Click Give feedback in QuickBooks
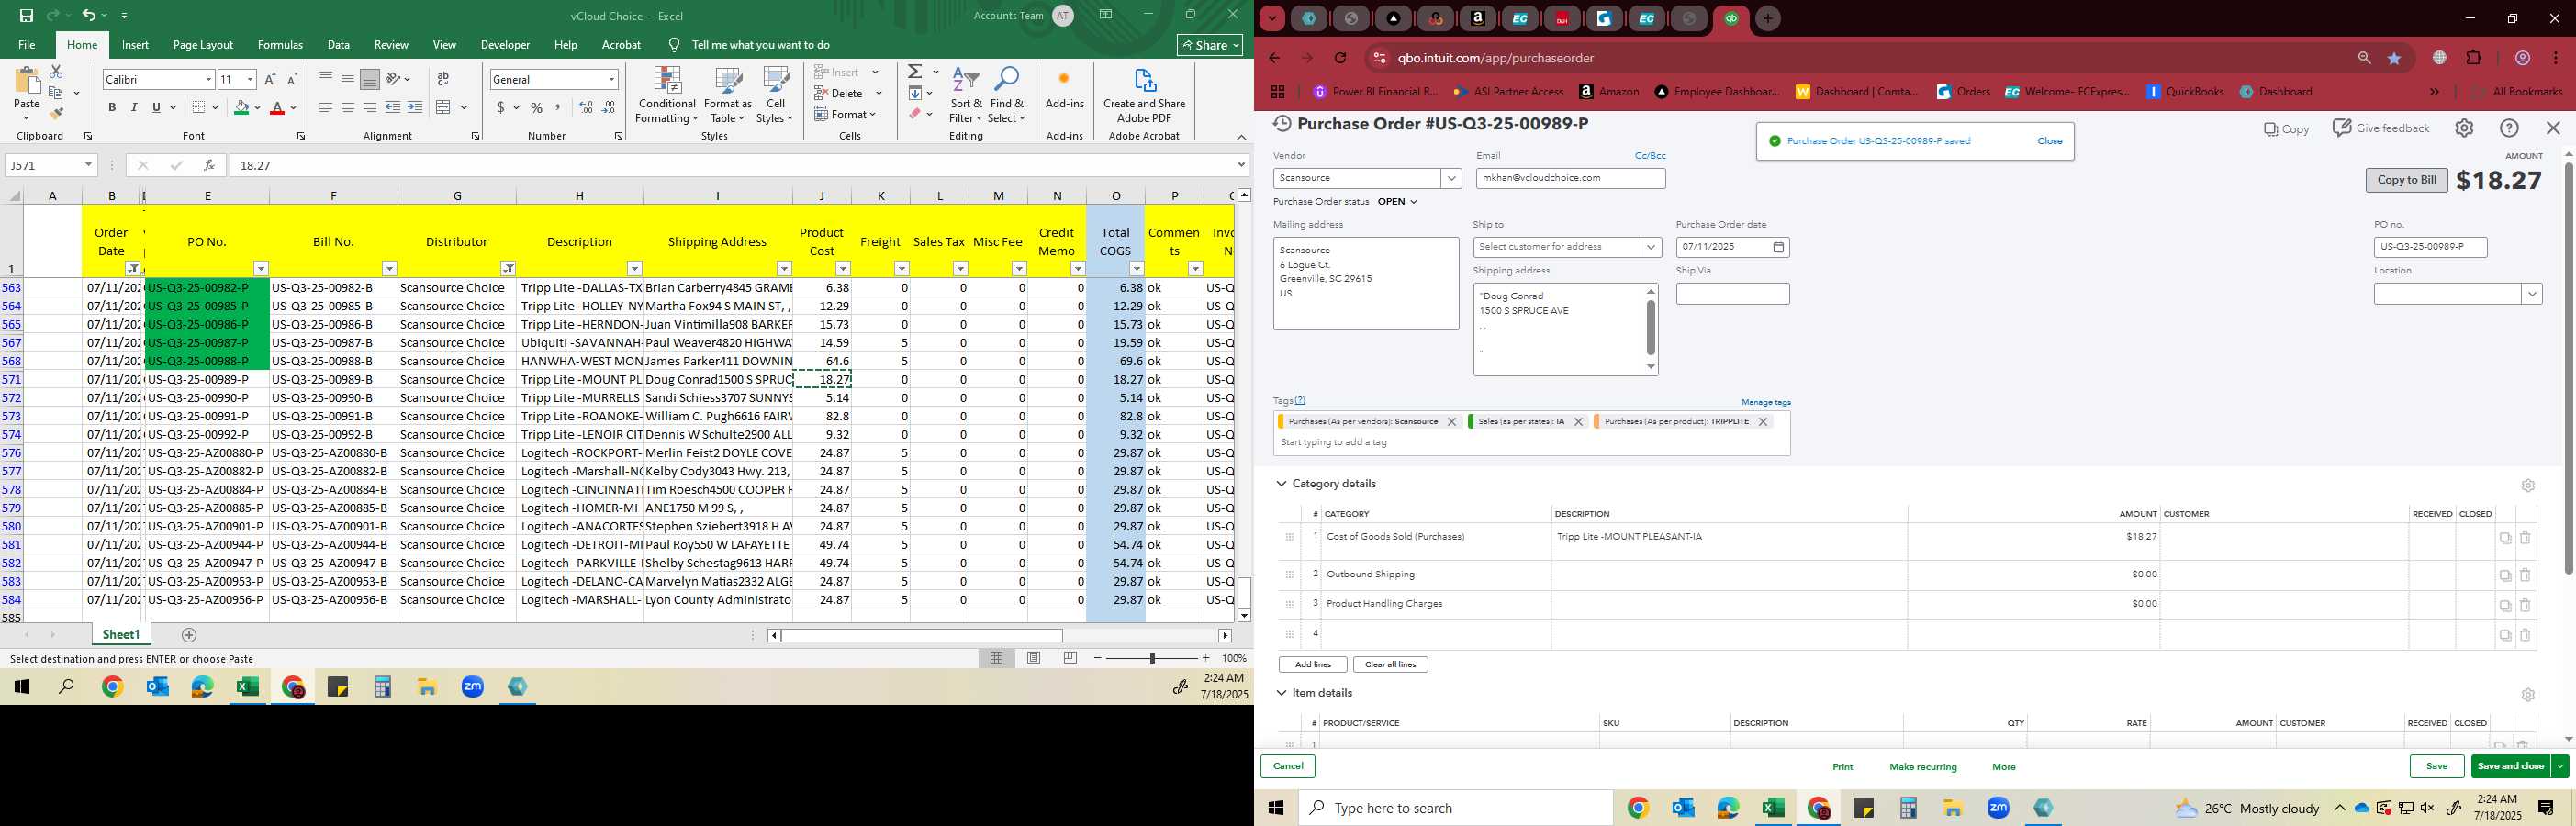 point(2381,128)
